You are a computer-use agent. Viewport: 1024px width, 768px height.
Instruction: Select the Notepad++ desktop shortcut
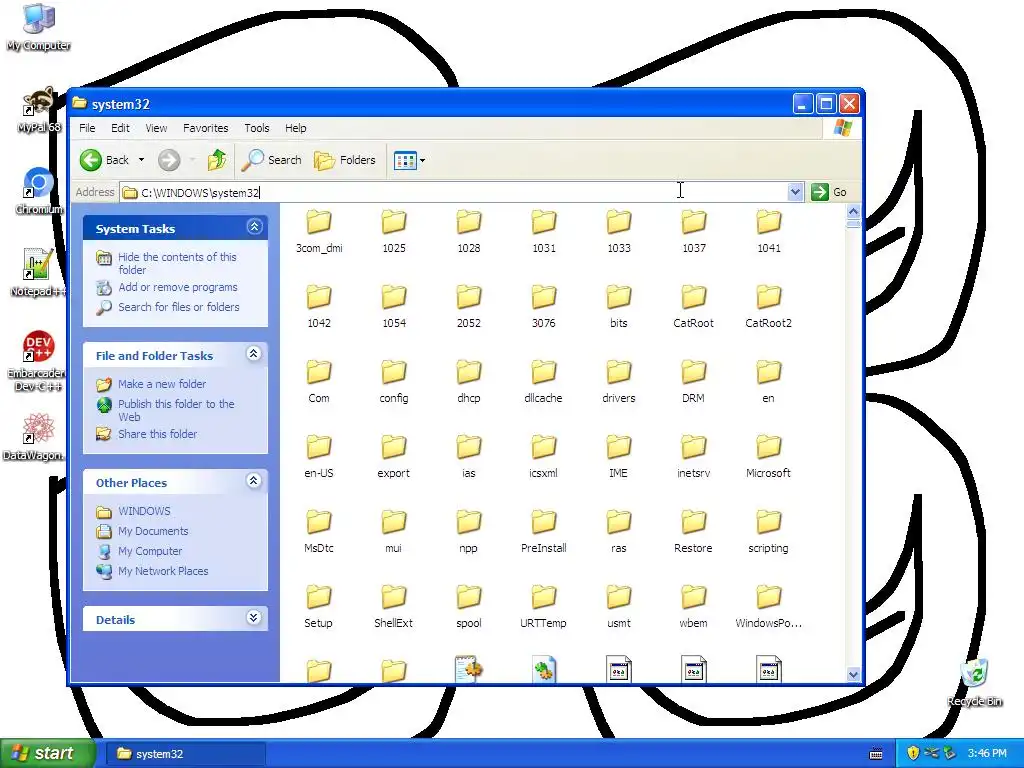(x=39, y=273)
